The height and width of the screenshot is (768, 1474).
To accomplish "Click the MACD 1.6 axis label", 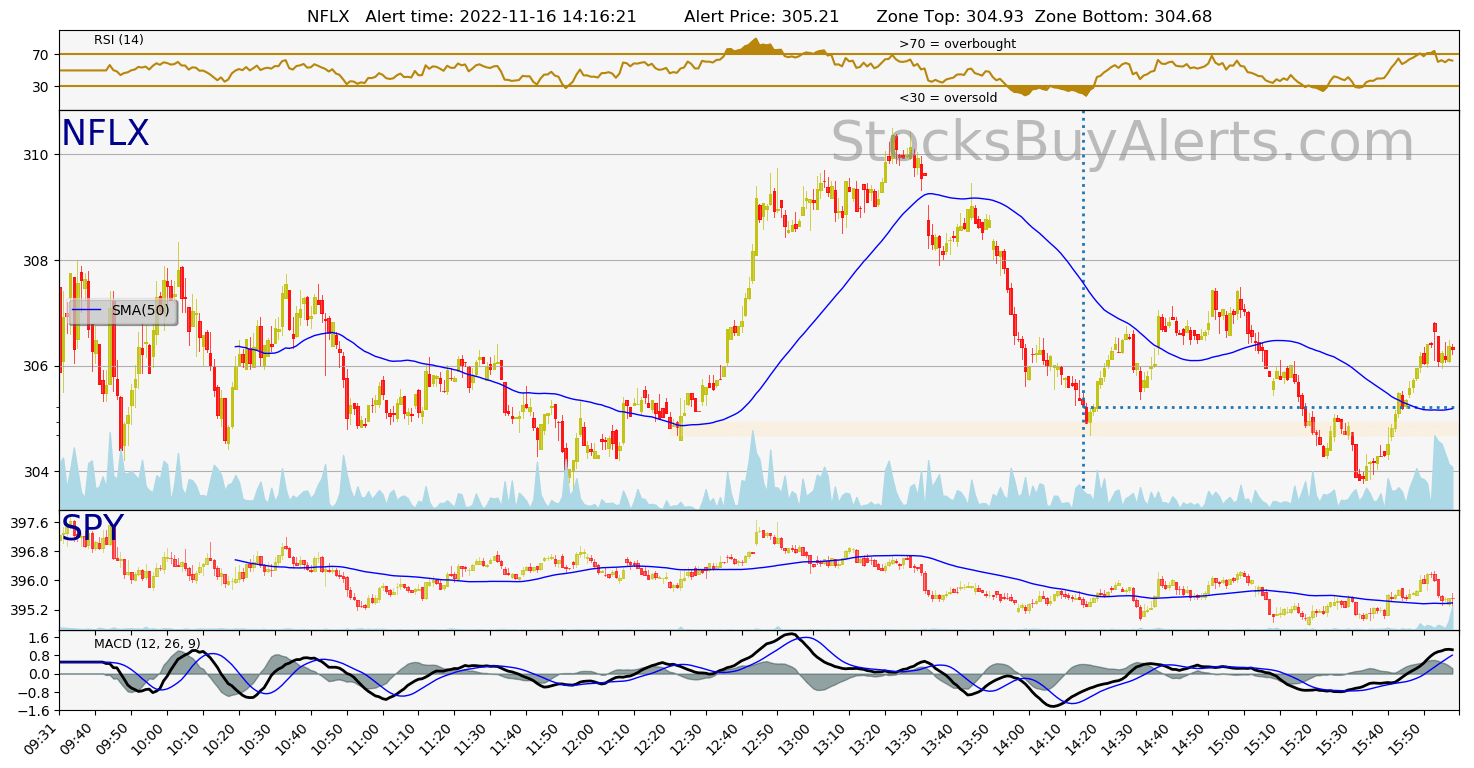I will tap(39, 638).
